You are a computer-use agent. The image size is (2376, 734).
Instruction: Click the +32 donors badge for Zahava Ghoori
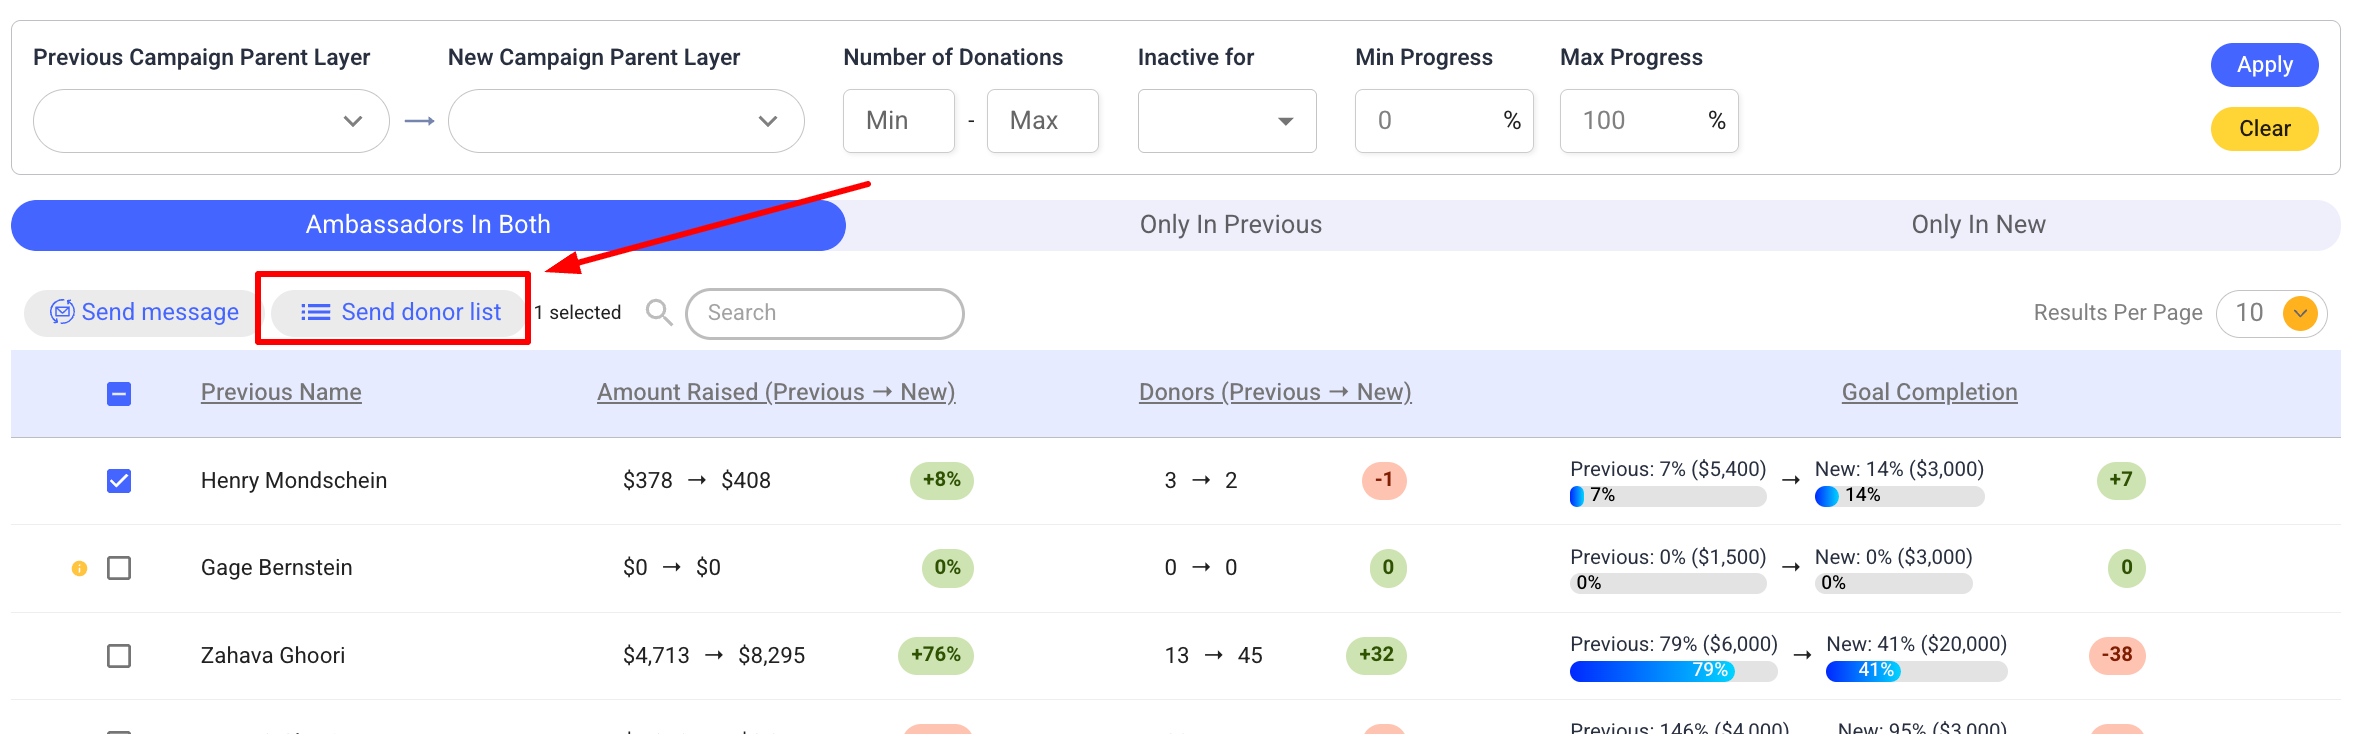1376,655
